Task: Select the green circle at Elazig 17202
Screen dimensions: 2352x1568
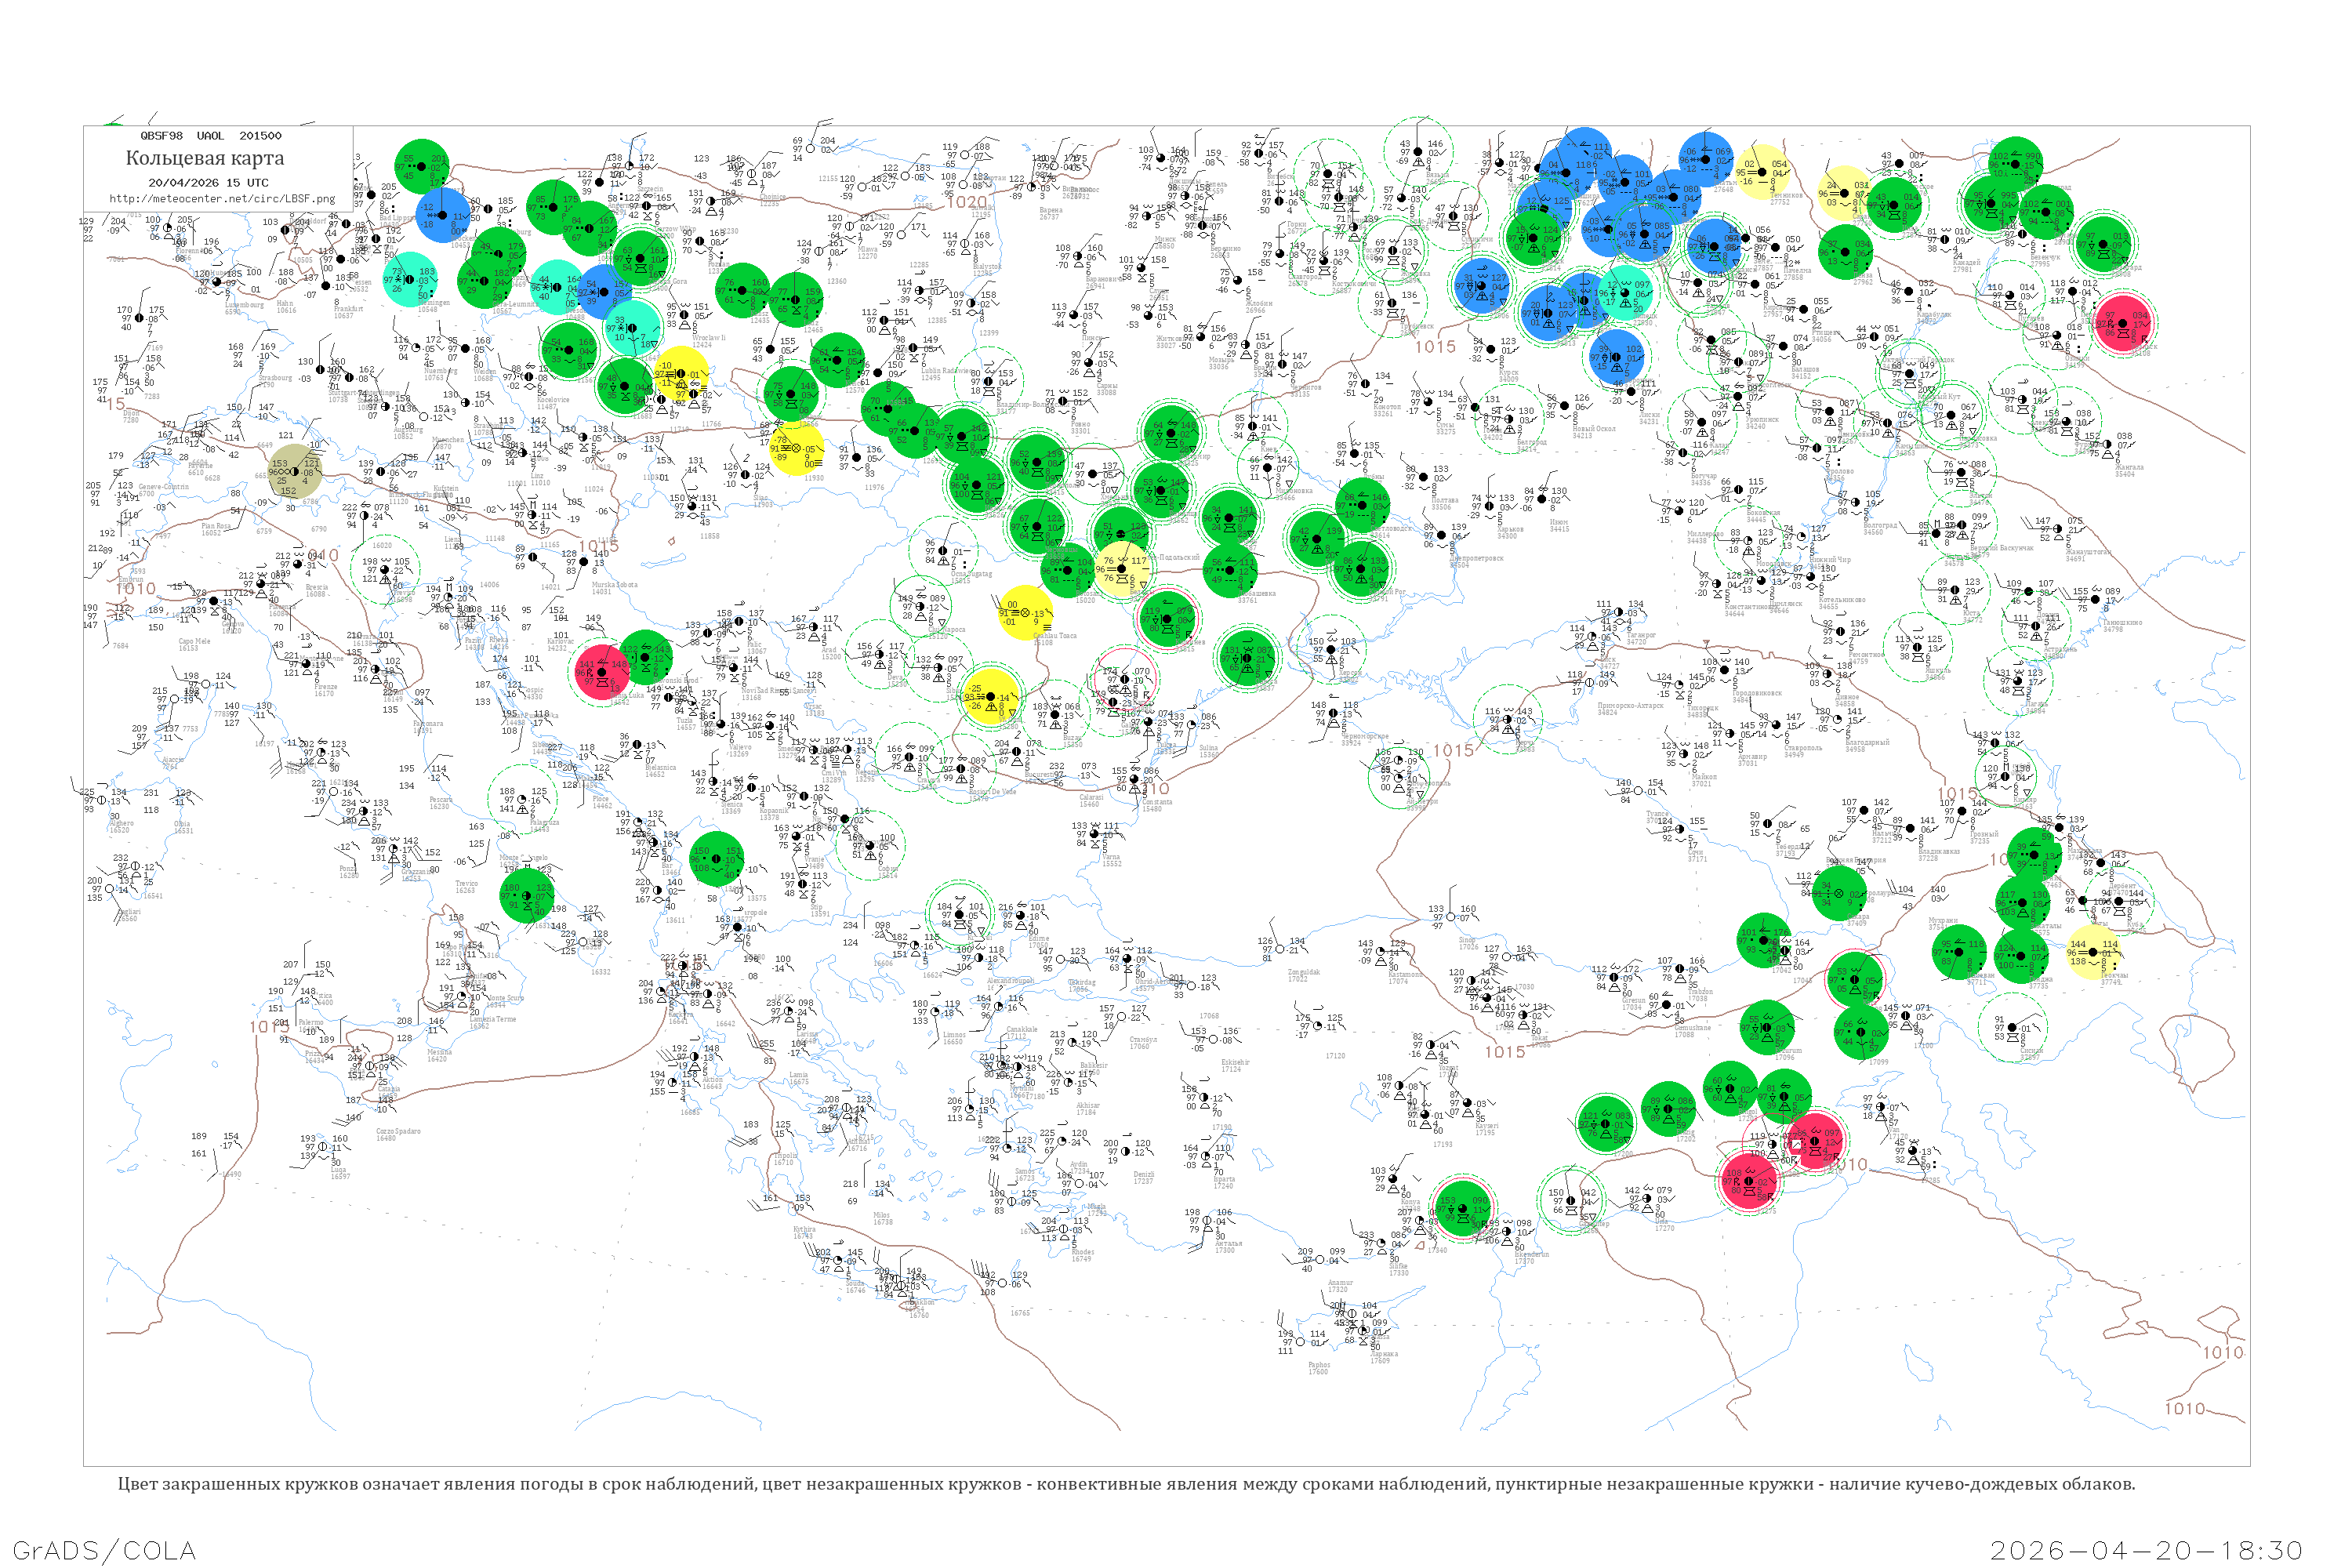Action: (x=1670, y=1109)
